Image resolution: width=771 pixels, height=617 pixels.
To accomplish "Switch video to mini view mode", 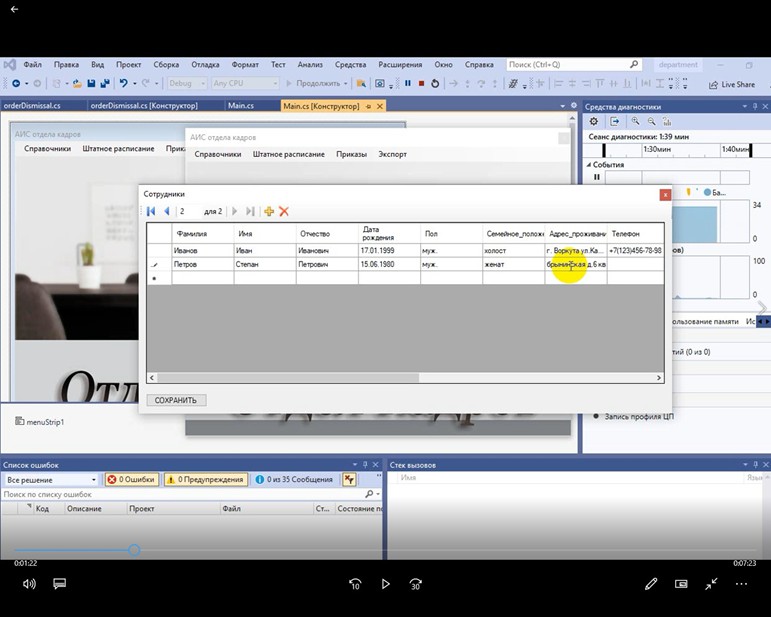I will pyautogui.click(x=681, y=584).
